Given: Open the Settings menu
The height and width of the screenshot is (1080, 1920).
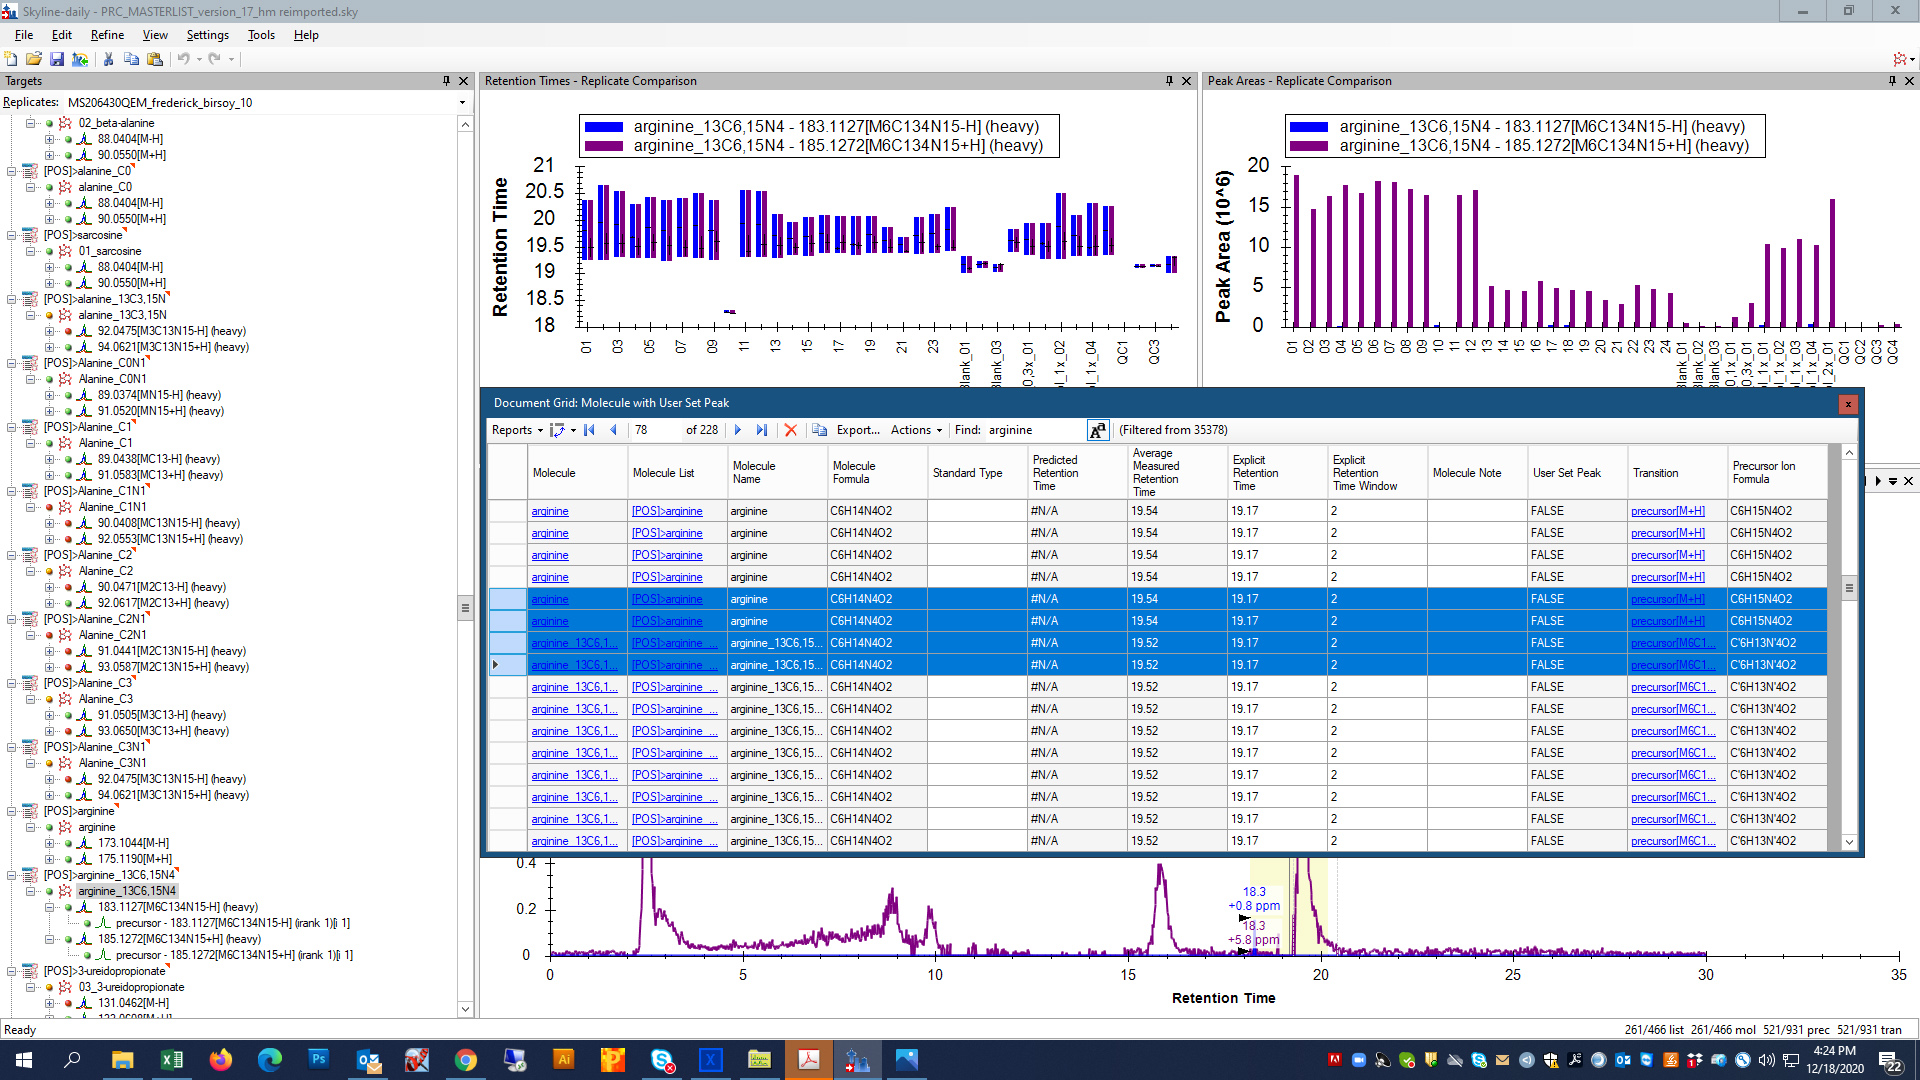Looking at the screenshot, I should [207, 35].
